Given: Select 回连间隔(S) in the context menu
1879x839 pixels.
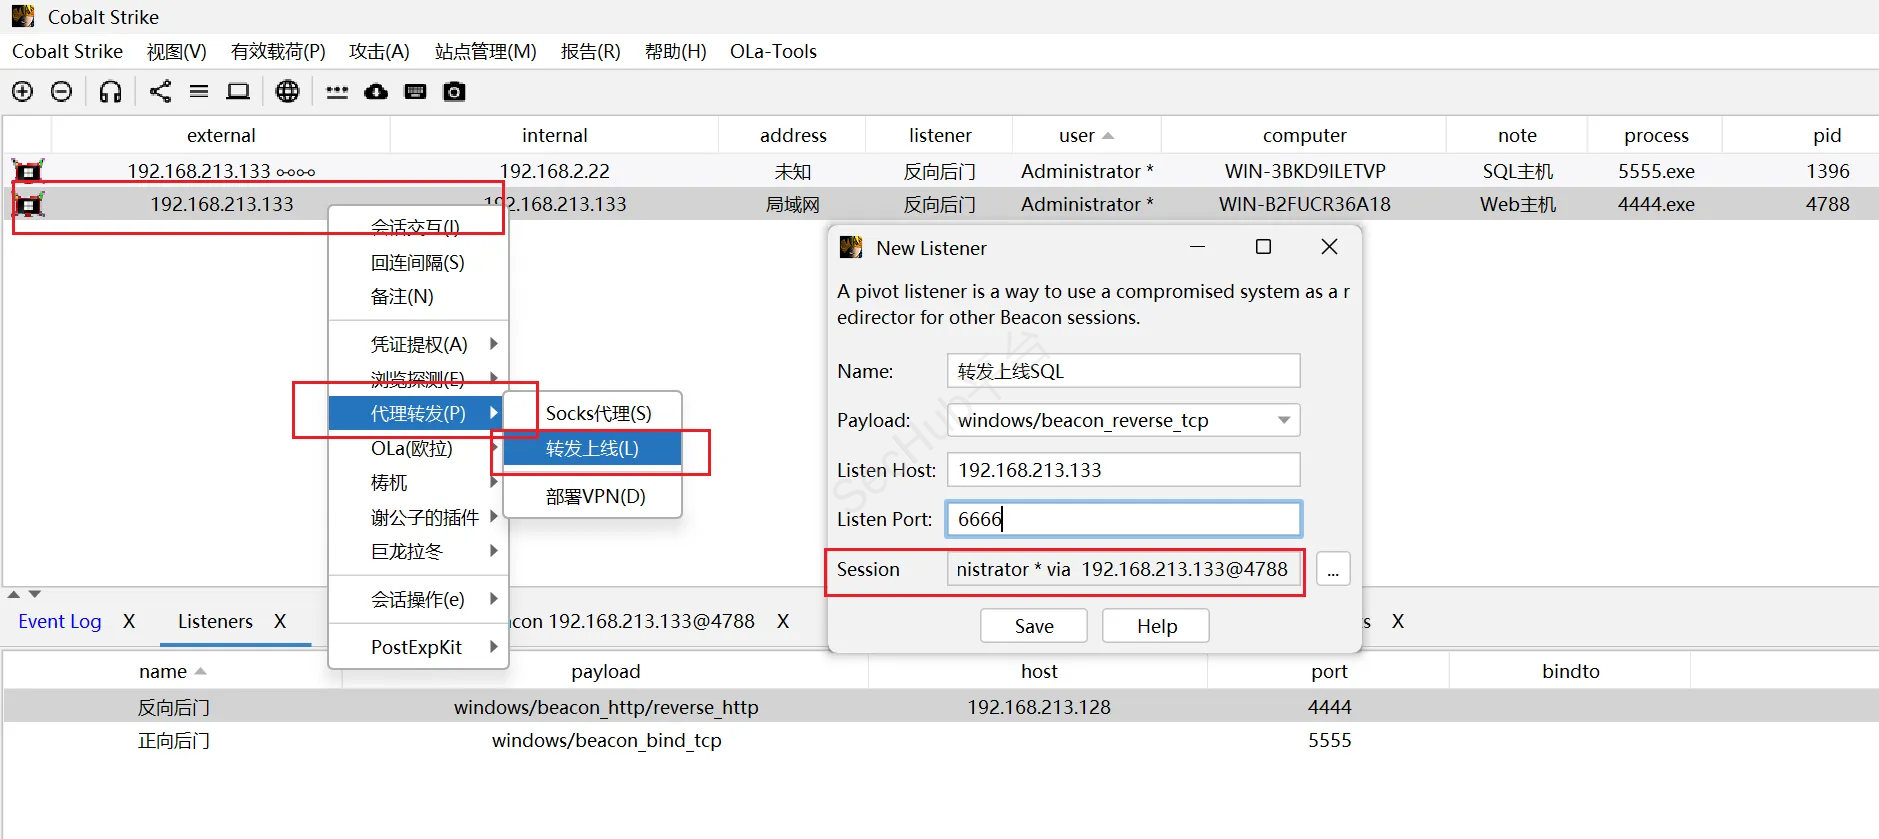Looking at the screenshot, I should pos(418,263).
